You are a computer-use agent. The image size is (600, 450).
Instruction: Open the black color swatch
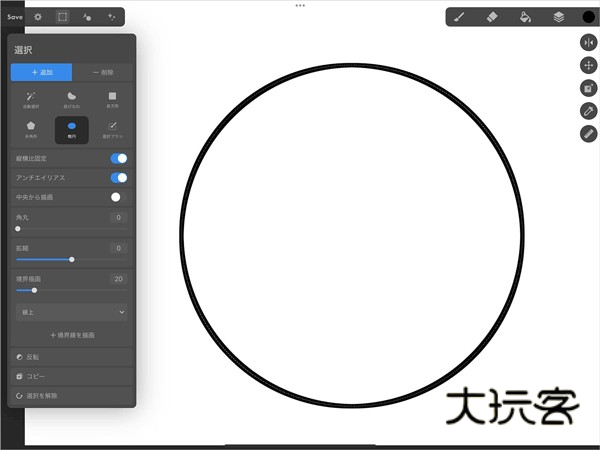click(x=588, y=17)
